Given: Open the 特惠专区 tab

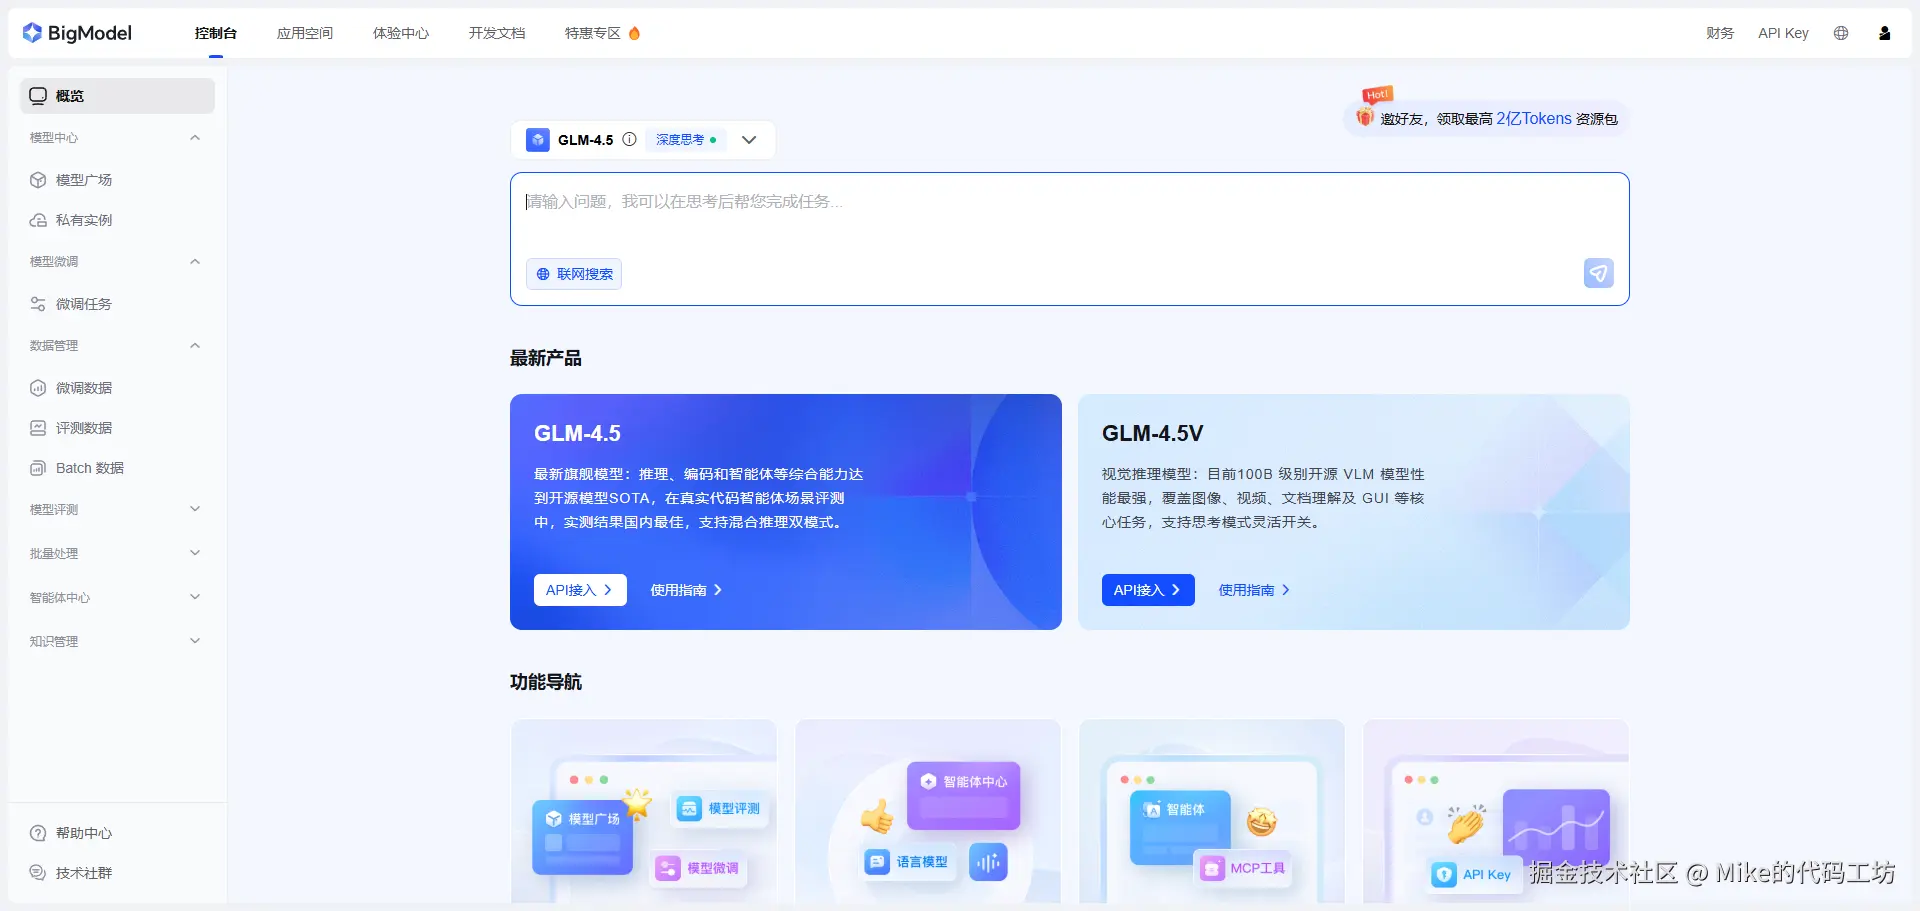Looking at the screenshot, I should point(593,33).
